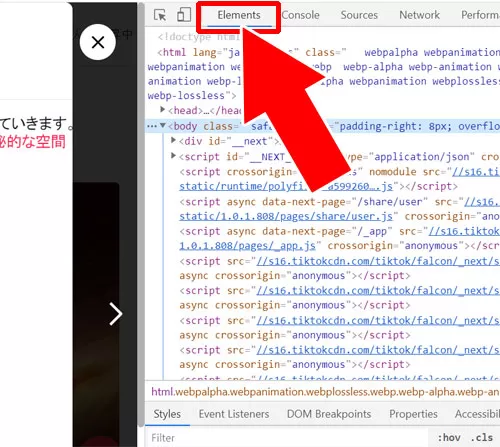
Task: Open the share/user.js source link
Action: pos(286,217)
